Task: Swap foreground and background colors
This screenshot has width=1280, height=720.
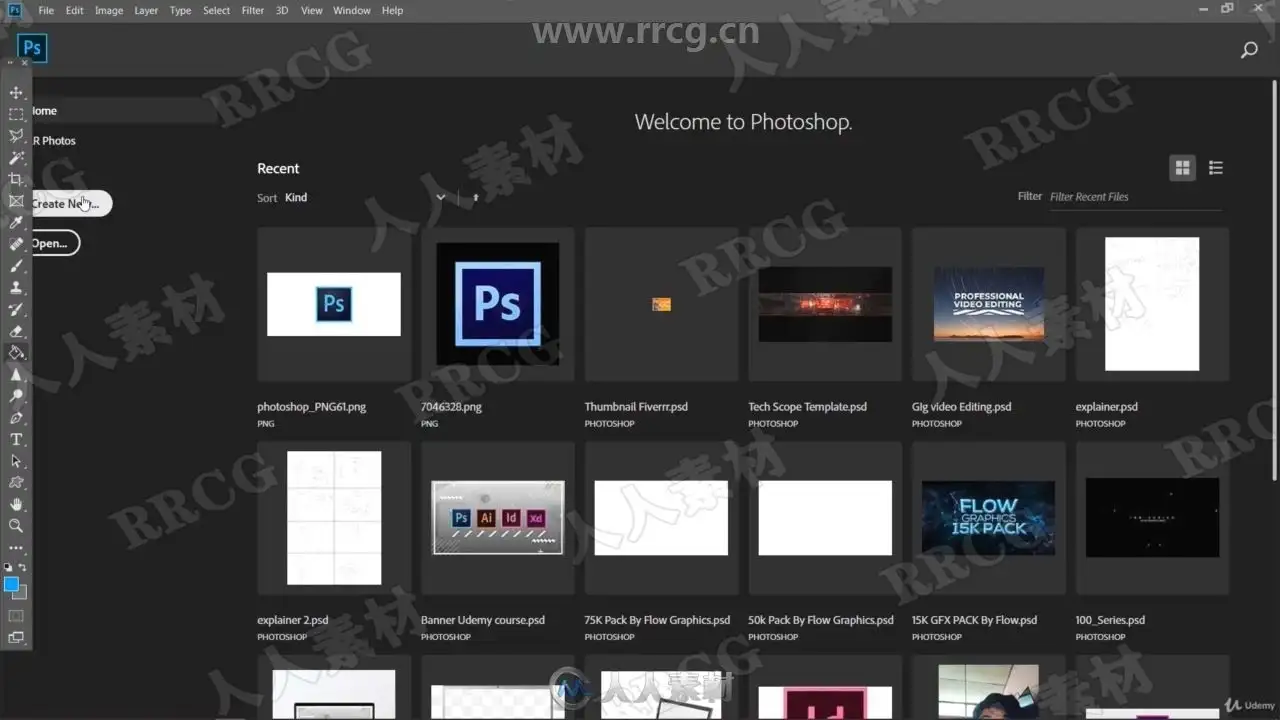Action: pos(22,568)
